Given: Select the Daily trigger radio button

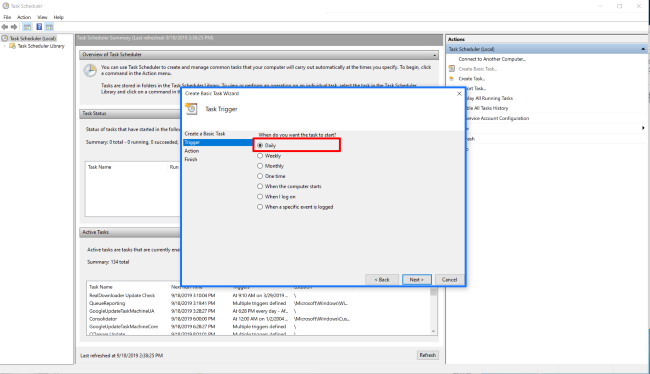Looking at the screenshot, I should [x=260, y=146].
